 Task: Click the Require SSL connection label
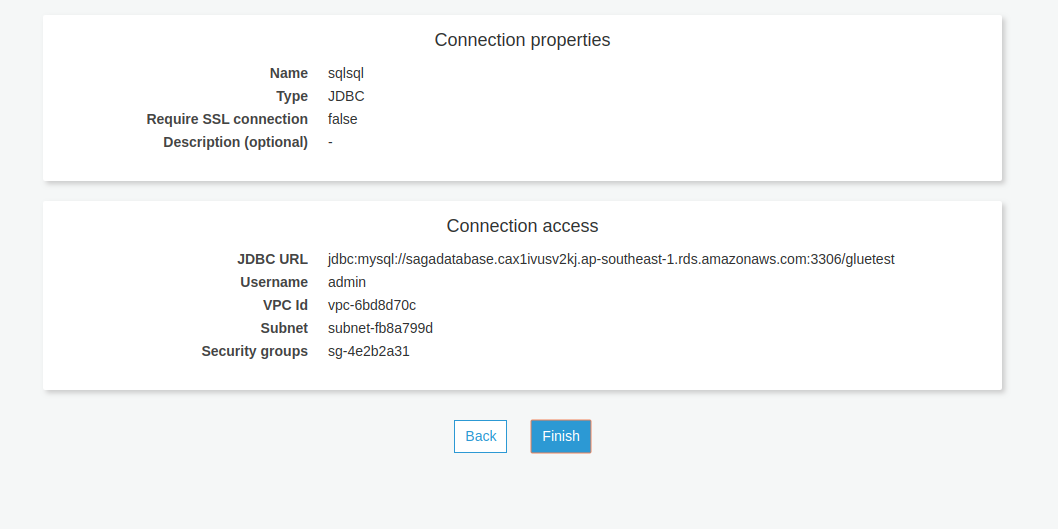[227, 119]
